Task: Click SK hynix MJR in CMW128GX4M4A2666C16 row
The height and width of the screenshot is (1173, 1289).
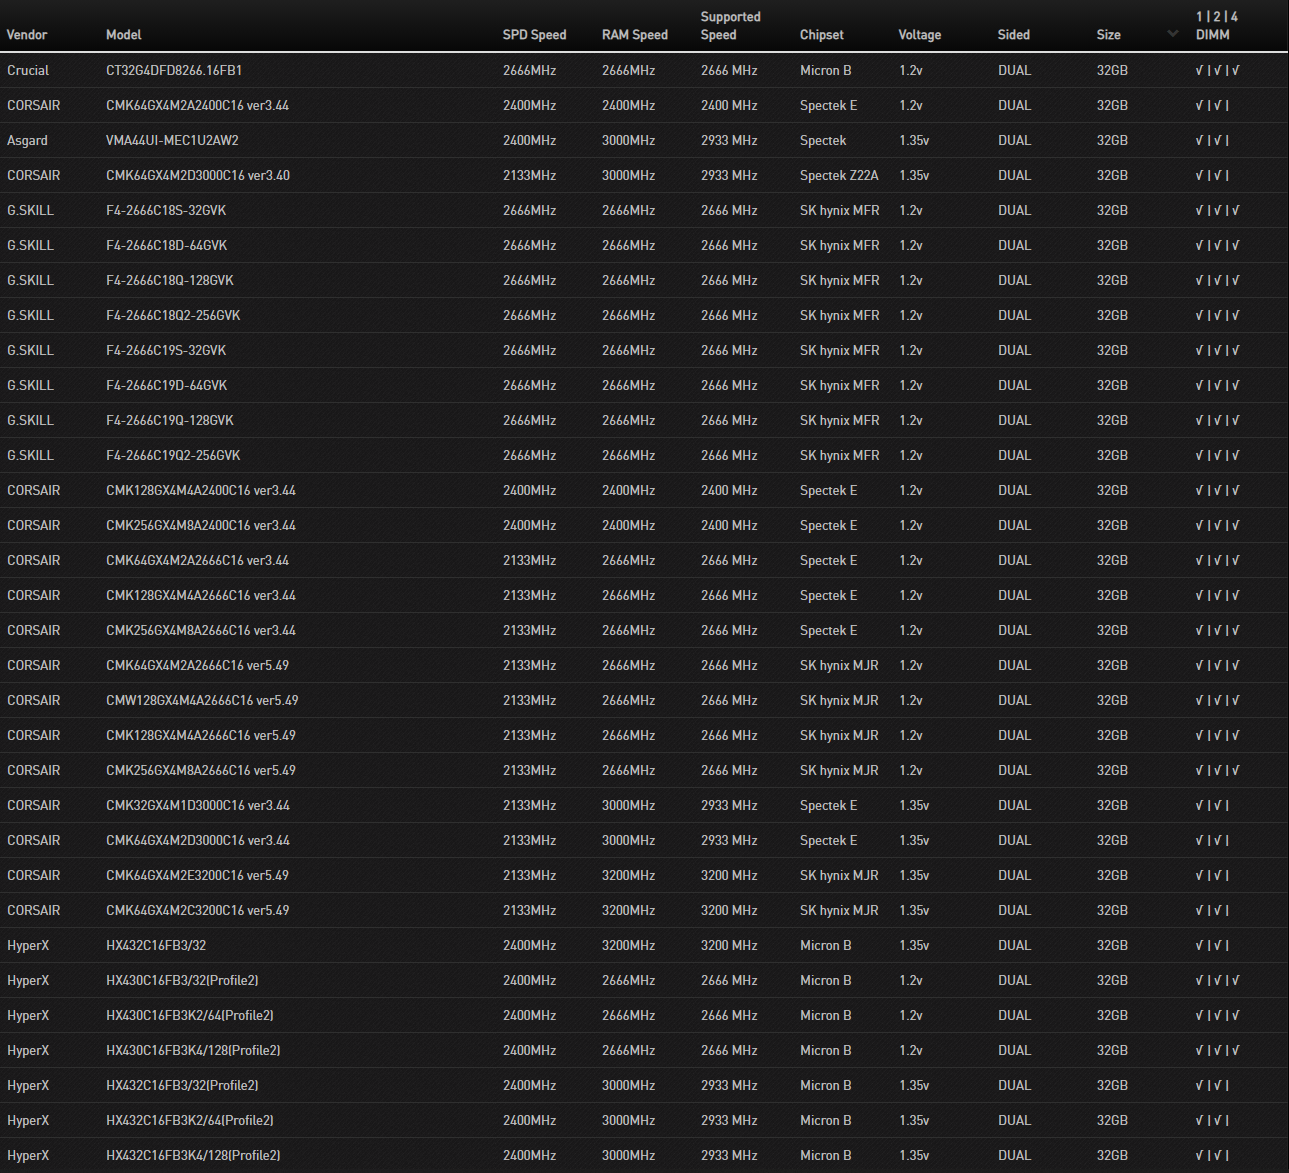Action: tap(839, 701)
